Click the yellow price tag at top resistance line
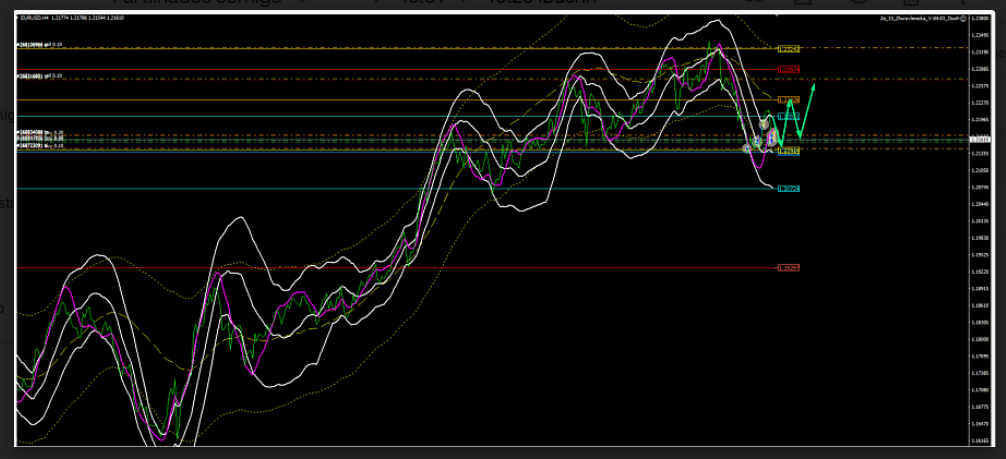This screenshot has height=459, width=1006. [x=788, y=49]
